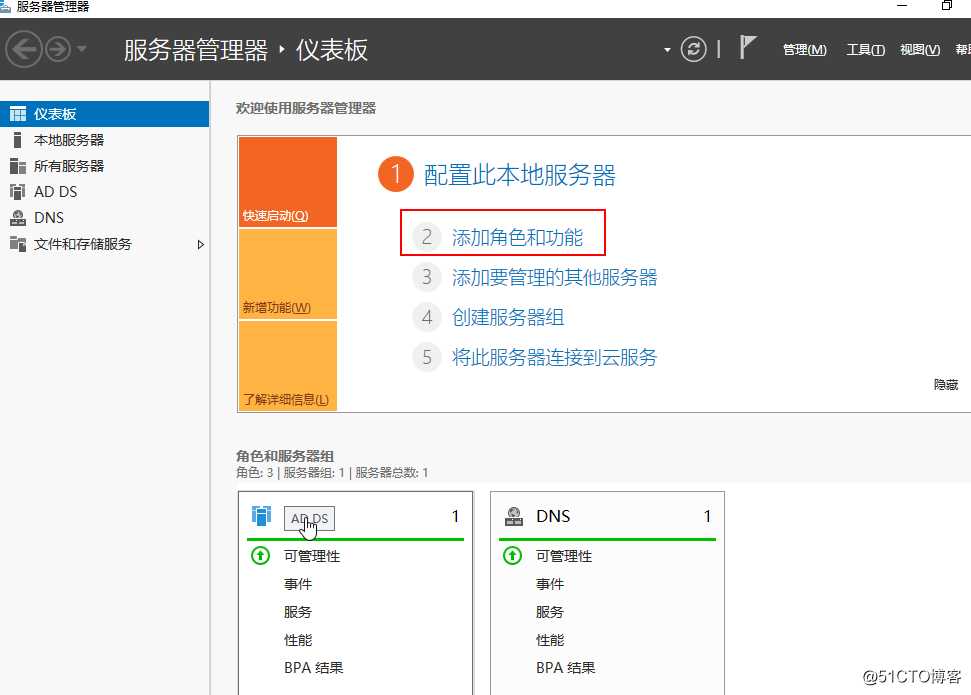Open 性能 in AD DS tile

(x=298, y=640)
